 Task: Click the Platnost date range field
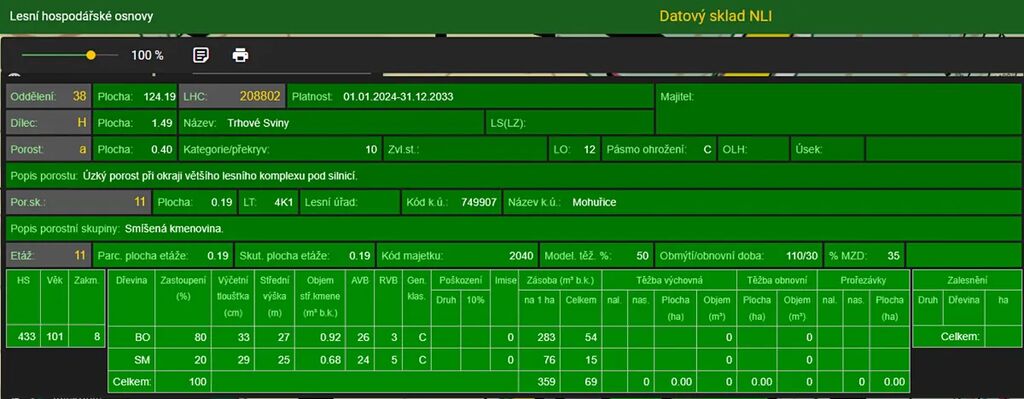click(x=470, y=97)
